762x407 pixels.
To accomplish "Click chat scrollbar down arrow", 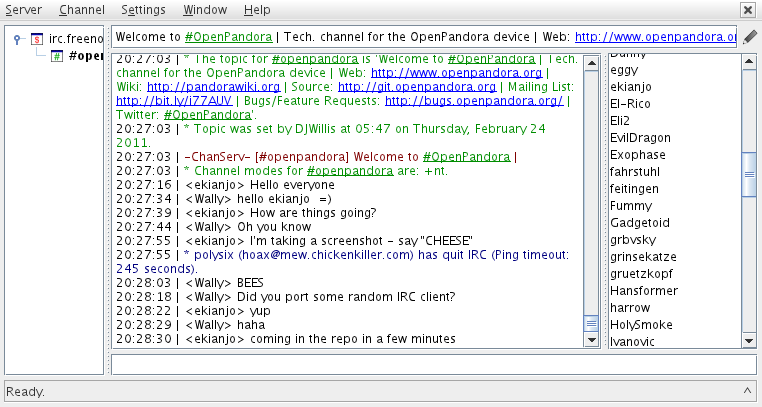I will [x=591, y=340].
